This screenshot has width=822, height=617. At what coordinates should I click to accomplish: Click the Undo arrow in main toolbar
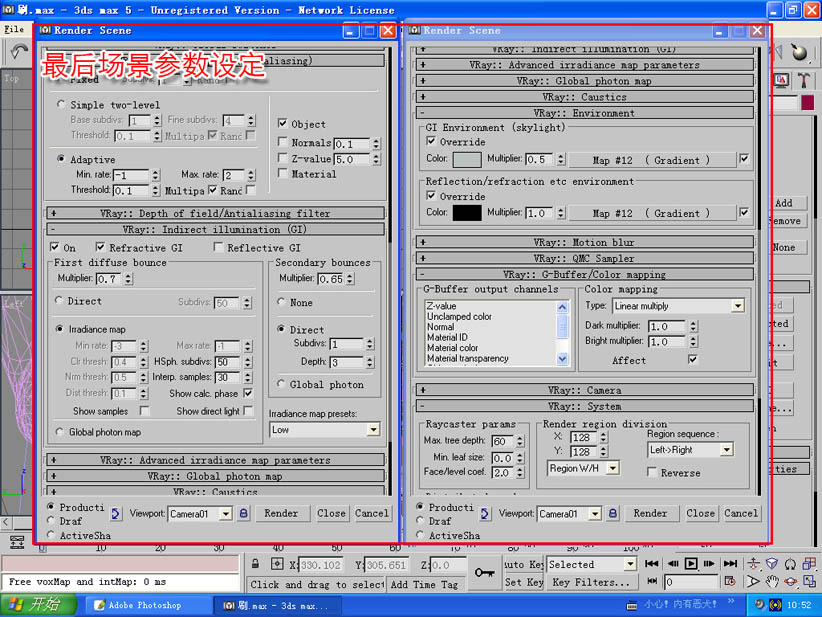(19, 52)
